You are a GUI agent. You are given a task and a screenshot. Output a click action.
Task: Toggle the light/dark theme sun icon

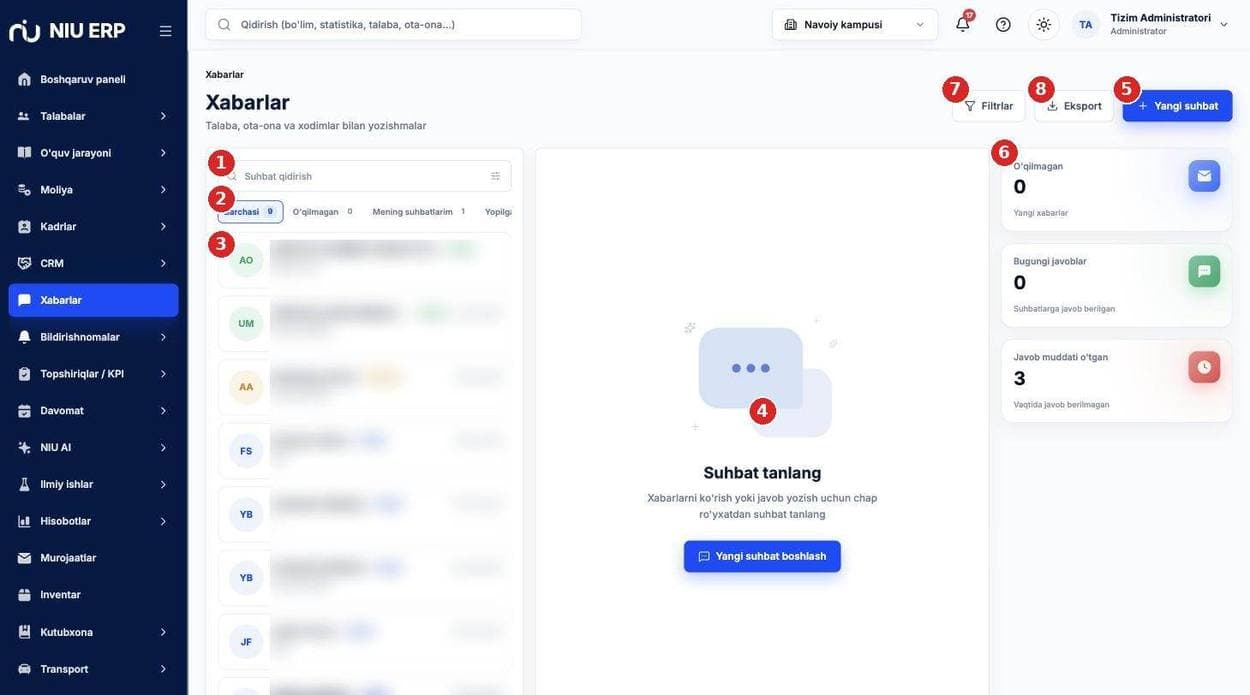(x=1043, y=24)
